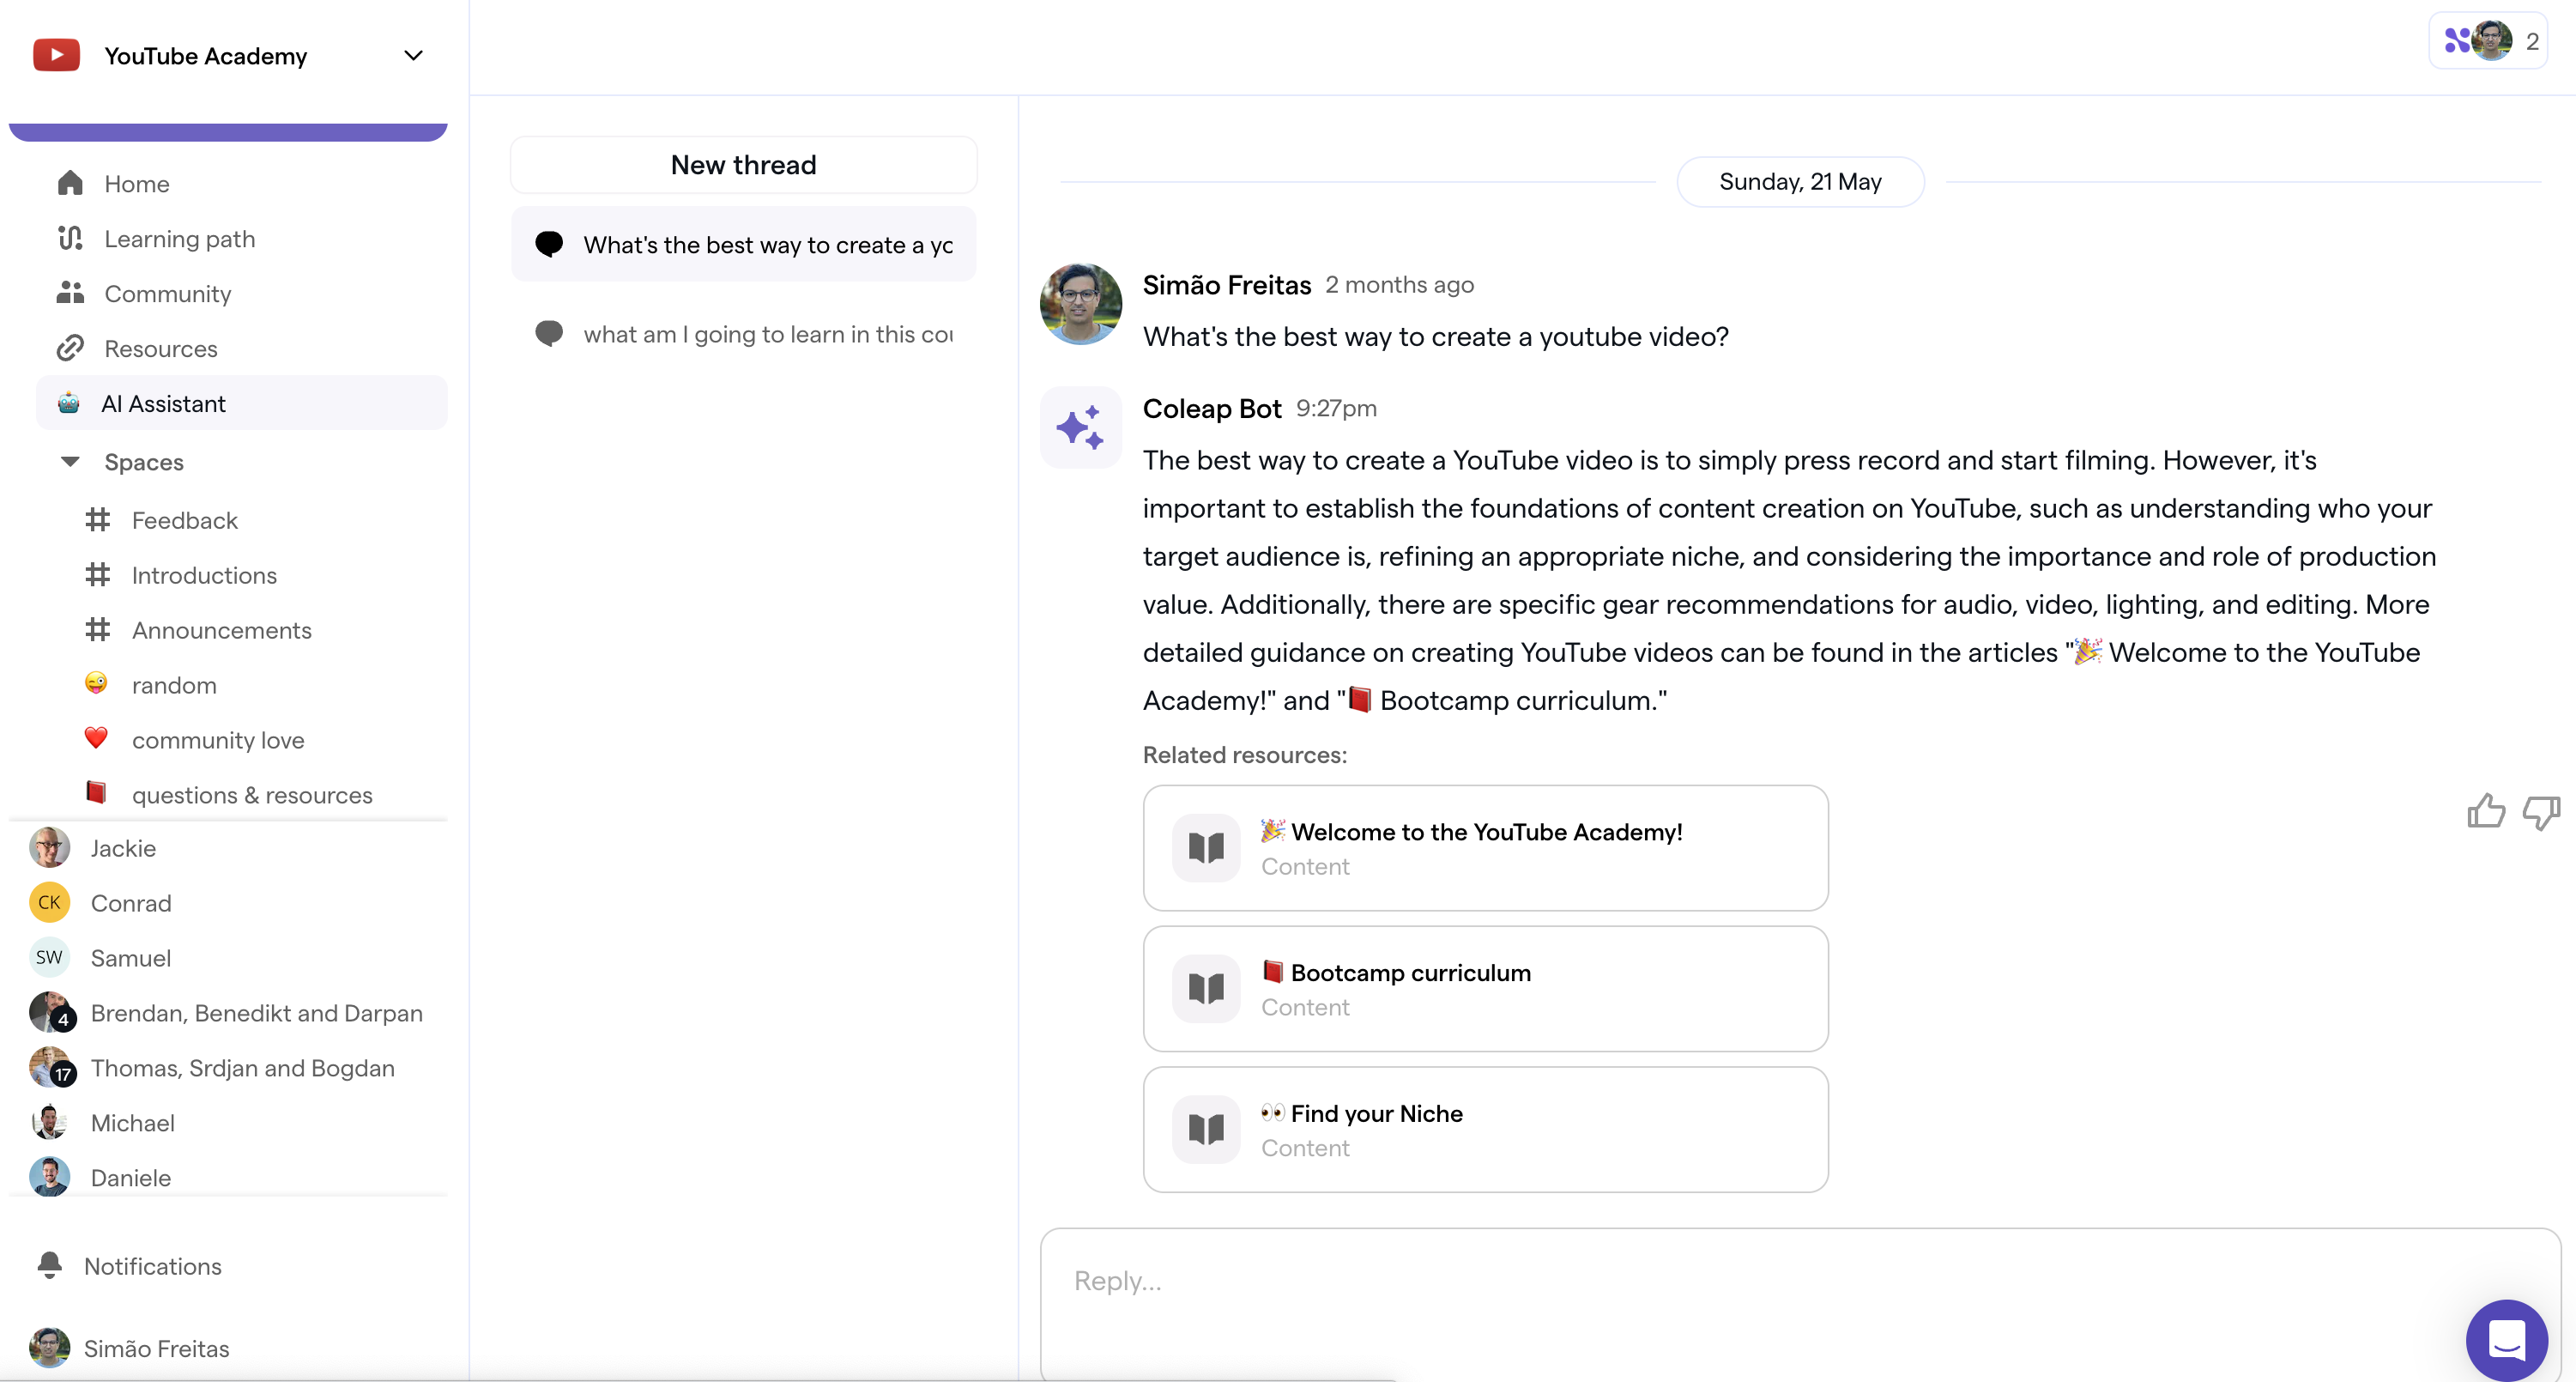Open Welcome to the YouTube Academy! resource card
Viewport: 2576px width, 1382px height.
tap(1486, 848)
